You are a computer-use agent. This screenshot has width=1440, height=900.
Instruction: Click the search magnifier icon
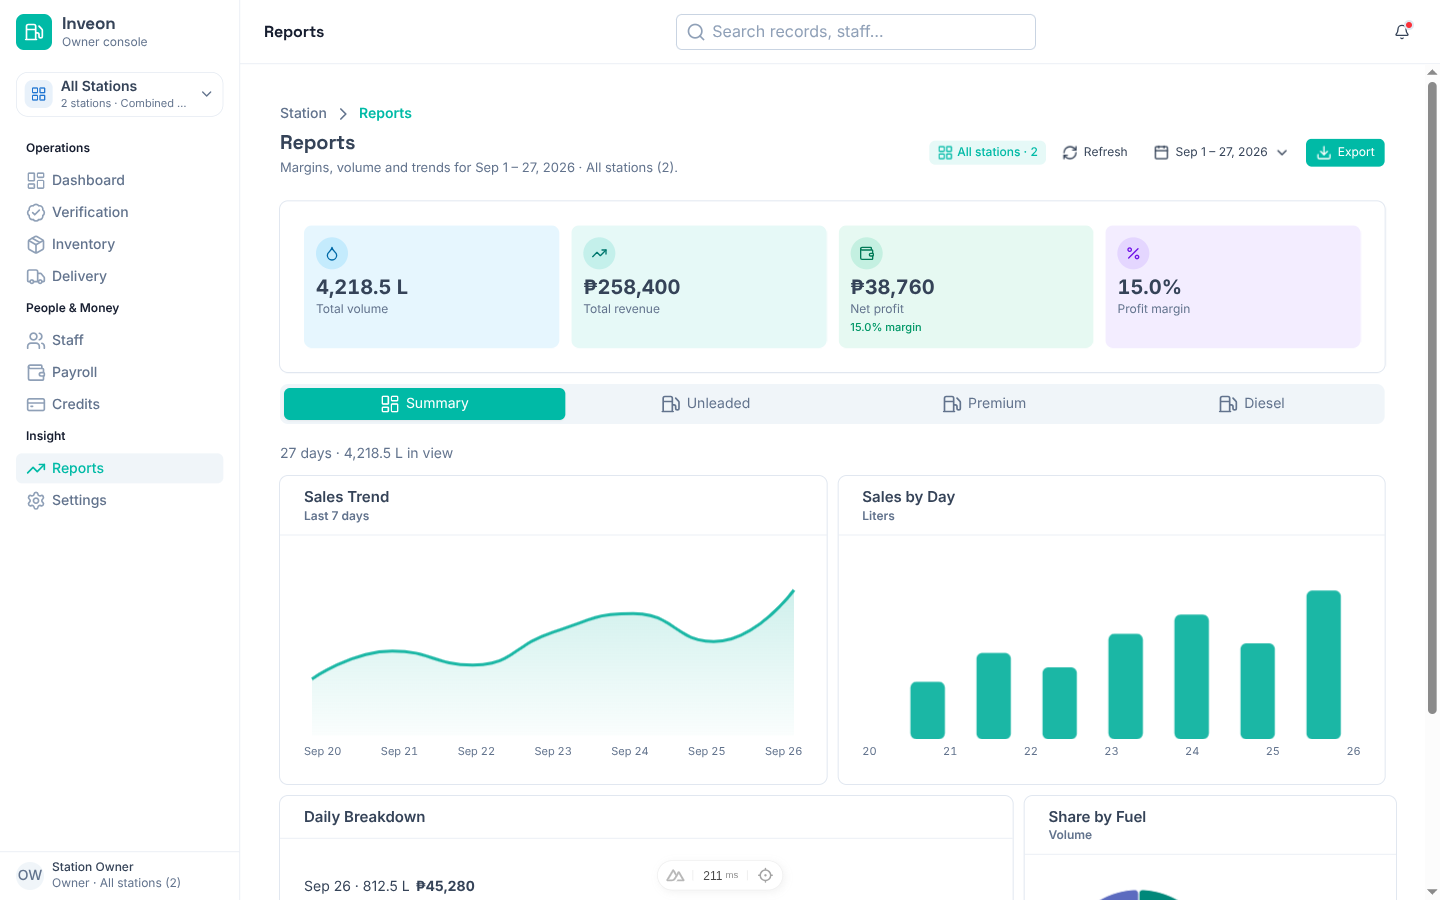point(696,32)
